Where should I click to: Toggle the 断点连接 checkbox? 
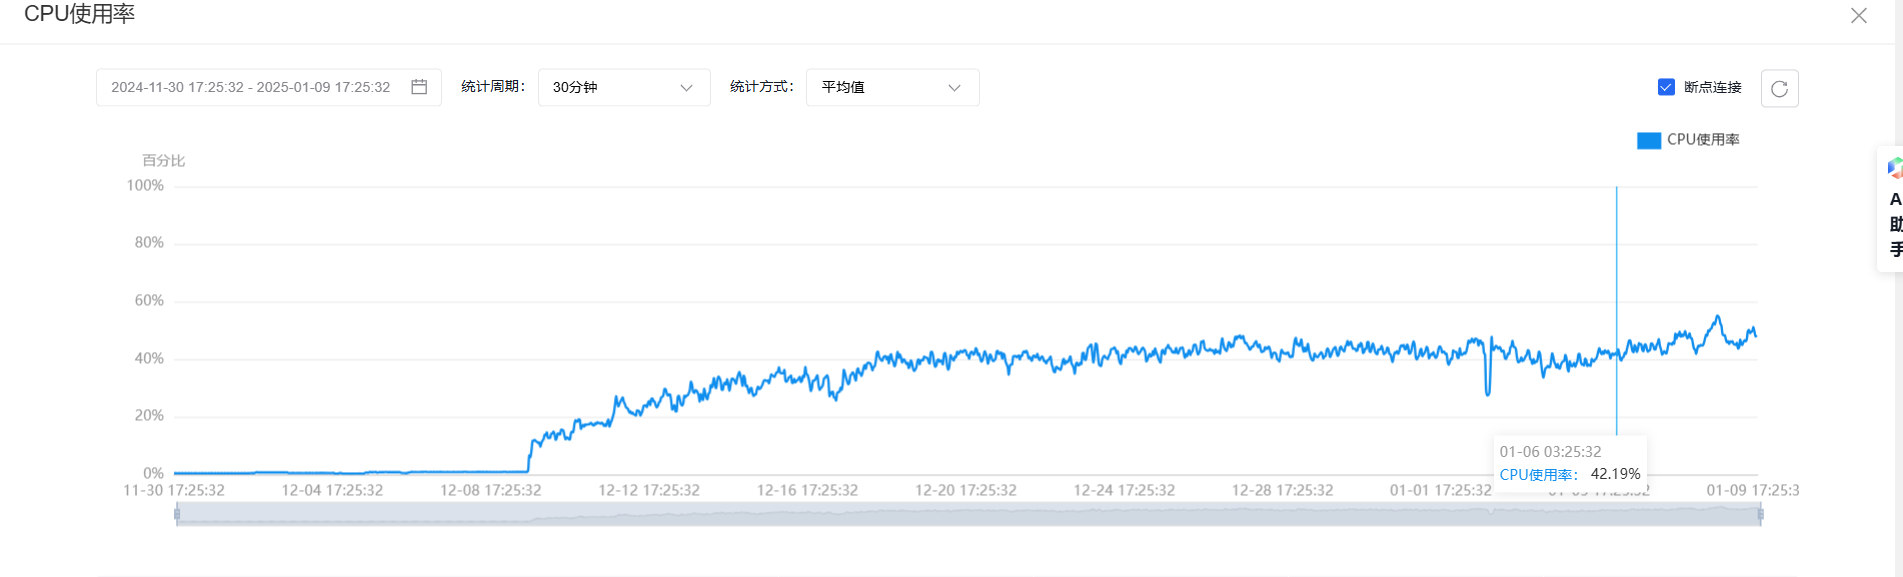(x=1666, y=87)
